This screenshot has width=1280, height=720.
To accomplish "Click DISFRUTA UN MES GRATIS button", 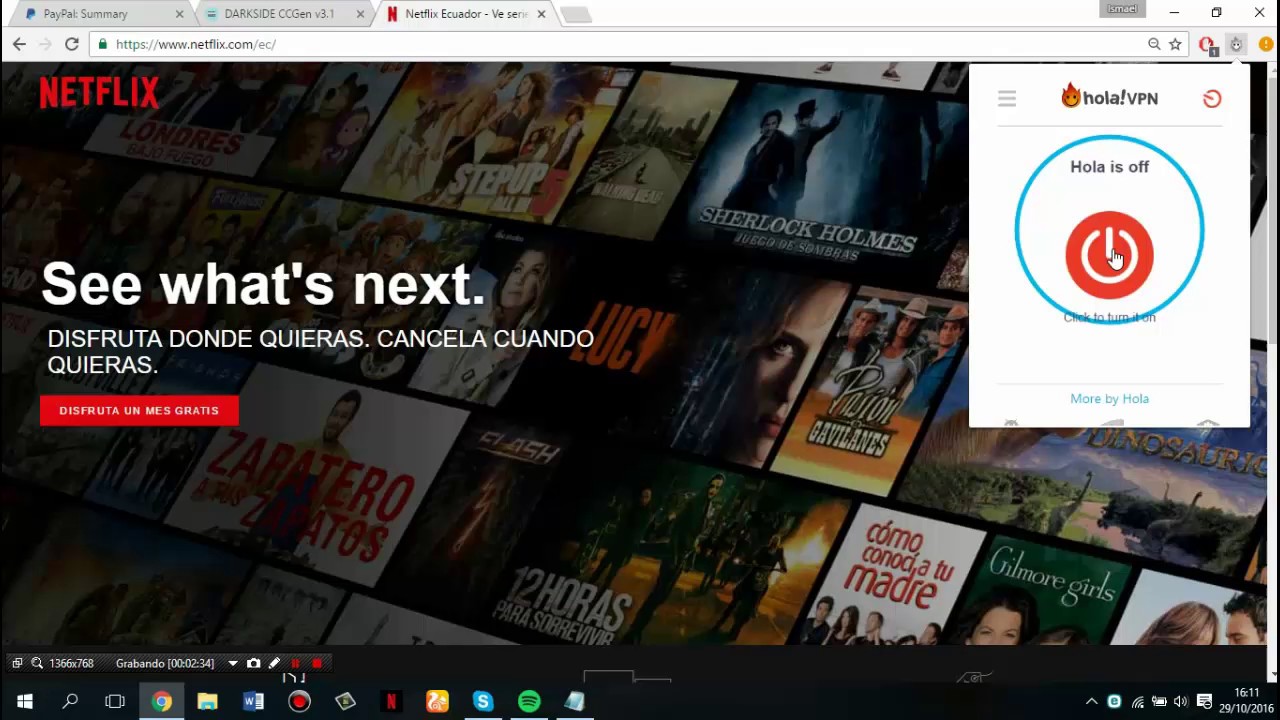I will (x=139, y=410).
